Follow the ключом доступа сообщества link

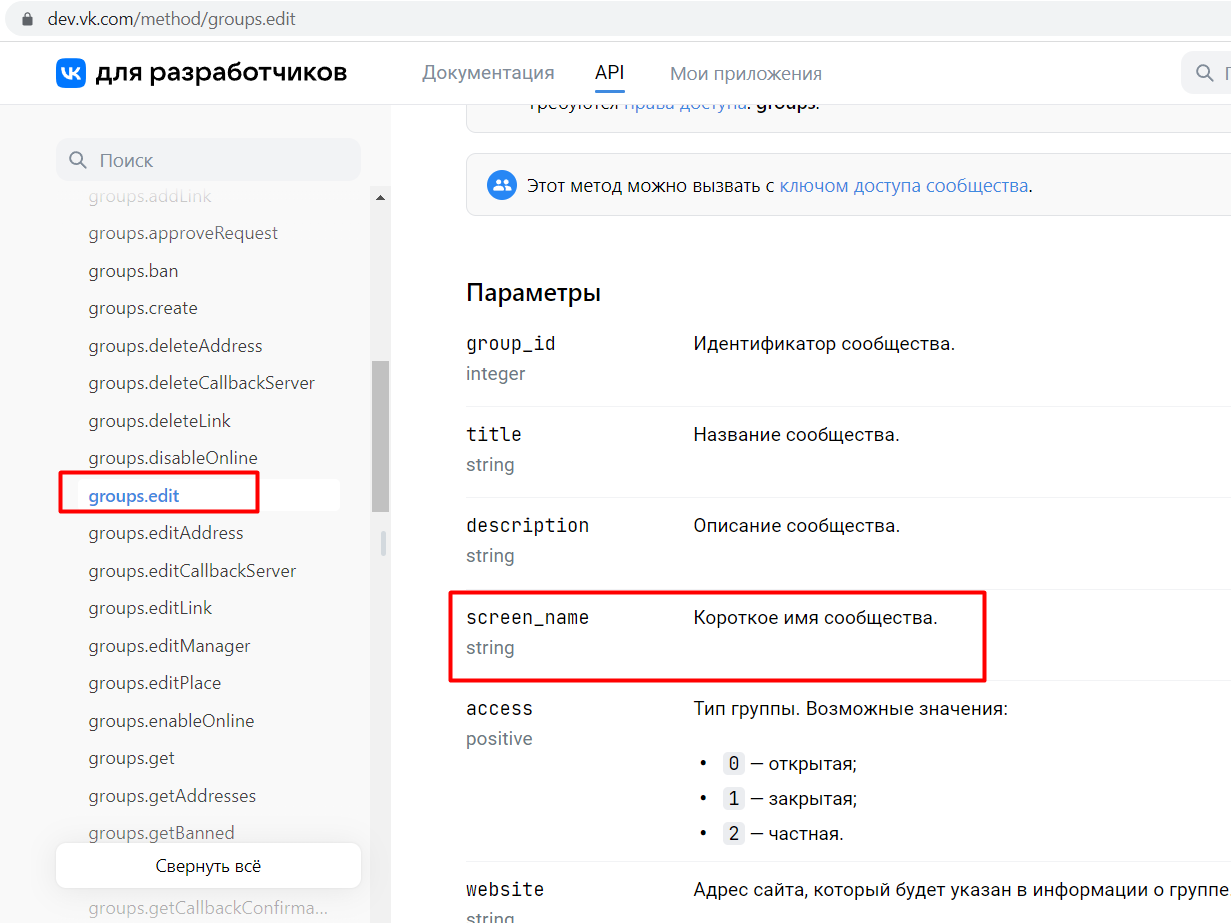point(903,185)
